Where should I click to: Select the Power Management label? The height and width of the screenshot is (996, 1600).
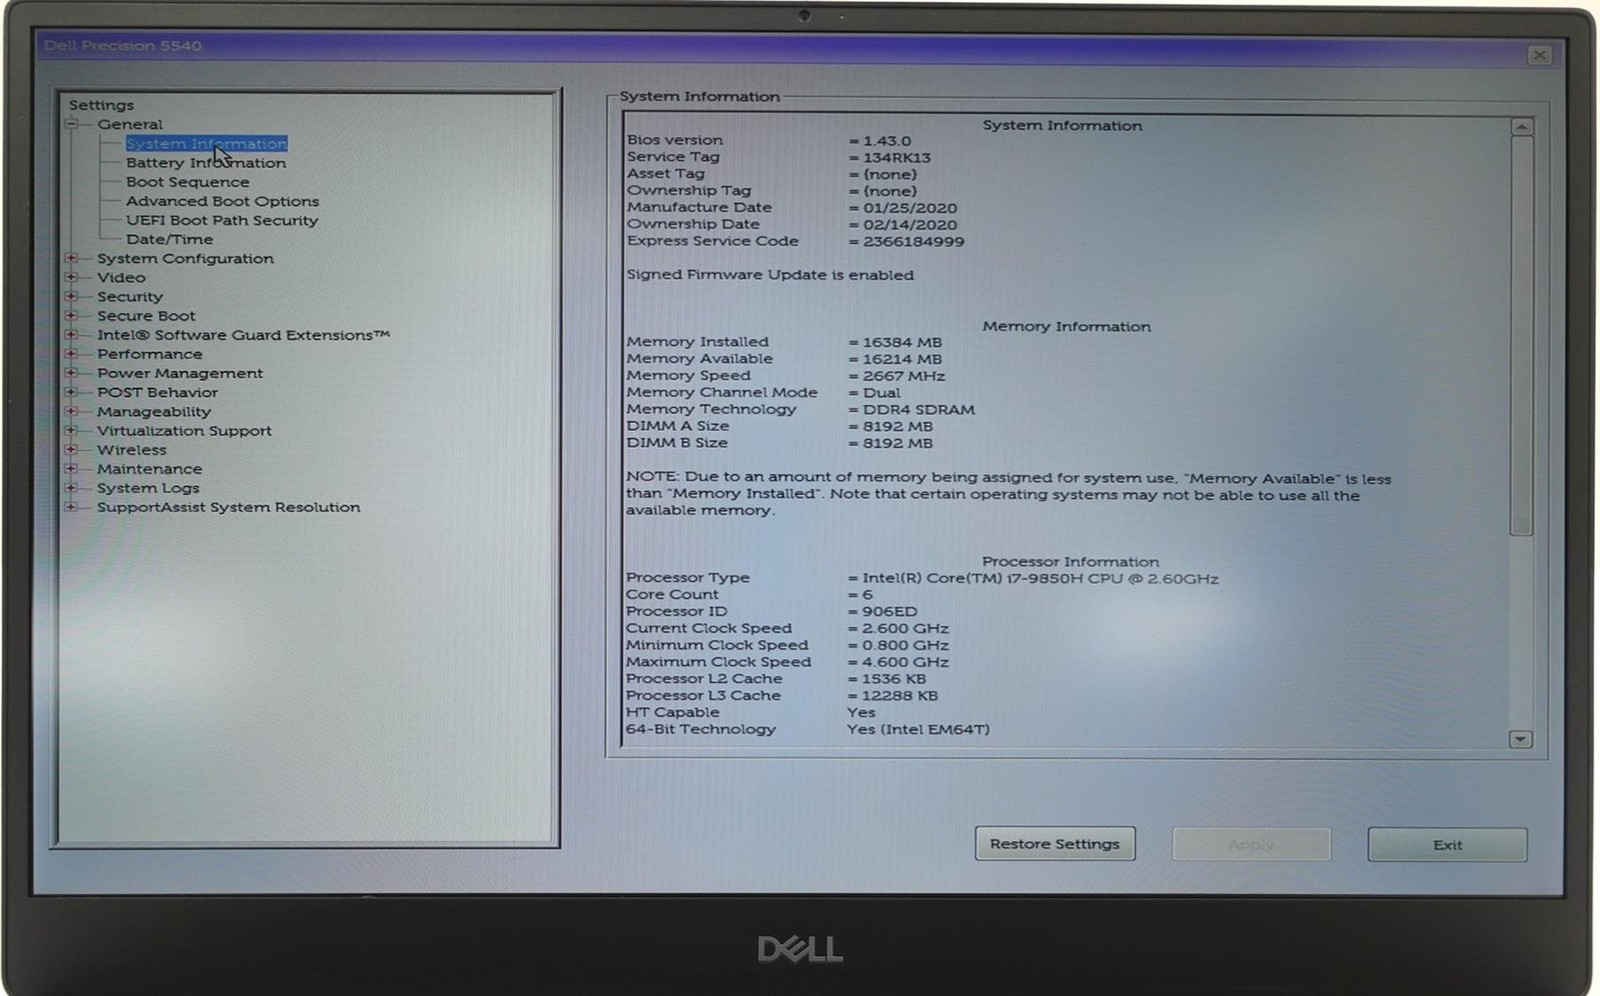[x=180, y=373]
